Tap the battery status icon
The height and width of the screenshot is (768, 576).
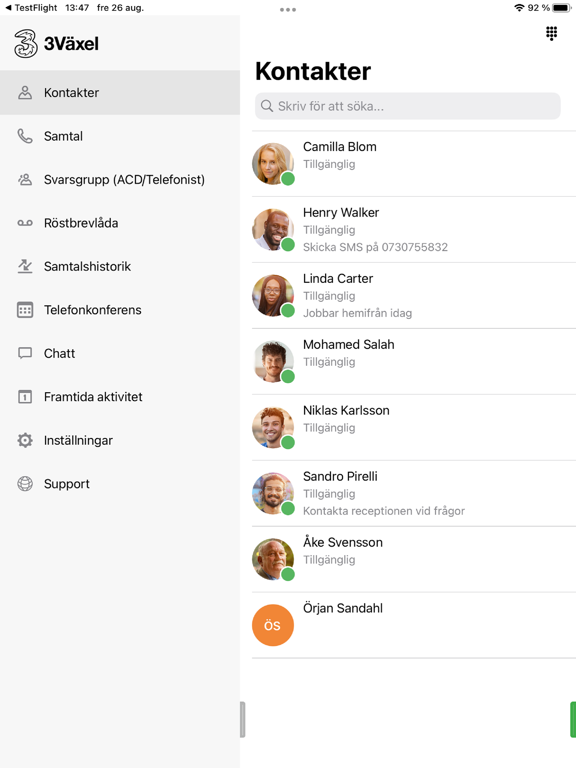click(562, 8)
